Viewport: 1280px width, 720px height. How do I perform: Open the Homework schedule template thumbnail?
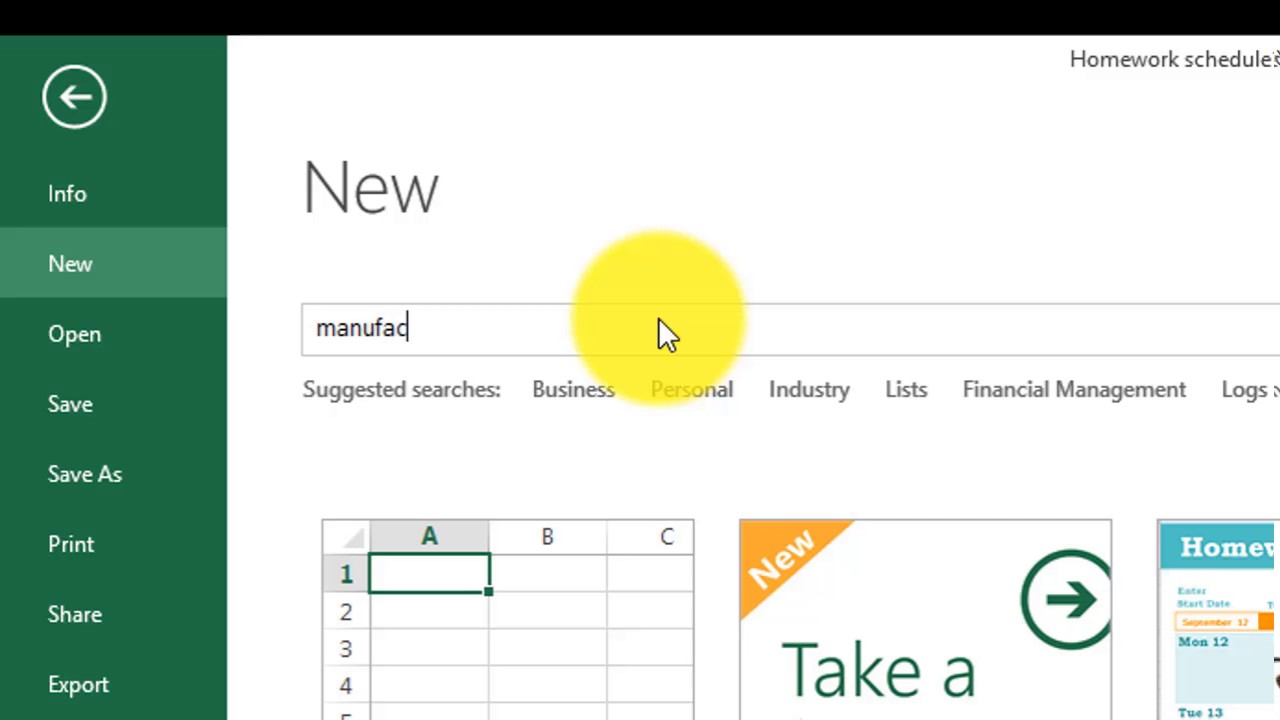[1218, 619]
